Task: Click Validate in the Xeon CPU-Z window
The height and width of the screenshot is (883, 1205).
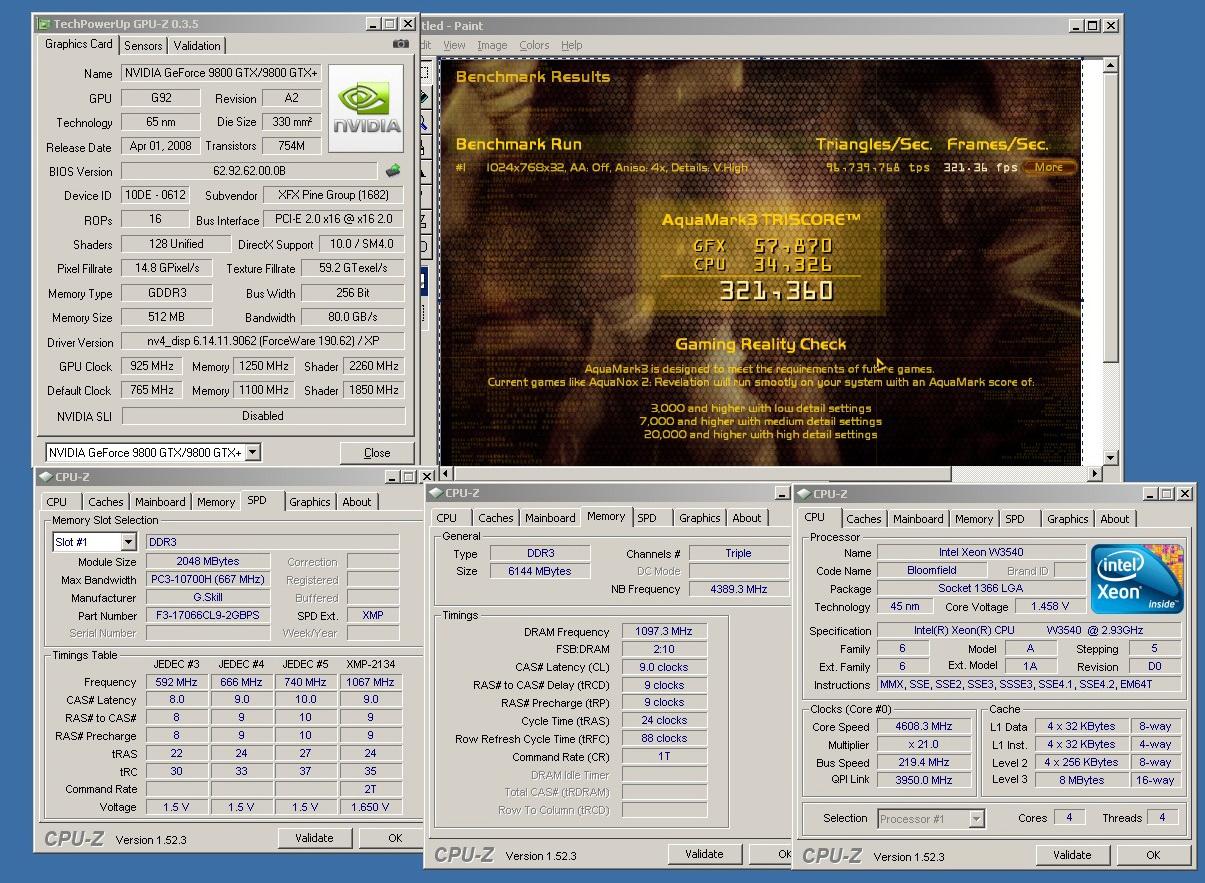Action: [1072, 855]
